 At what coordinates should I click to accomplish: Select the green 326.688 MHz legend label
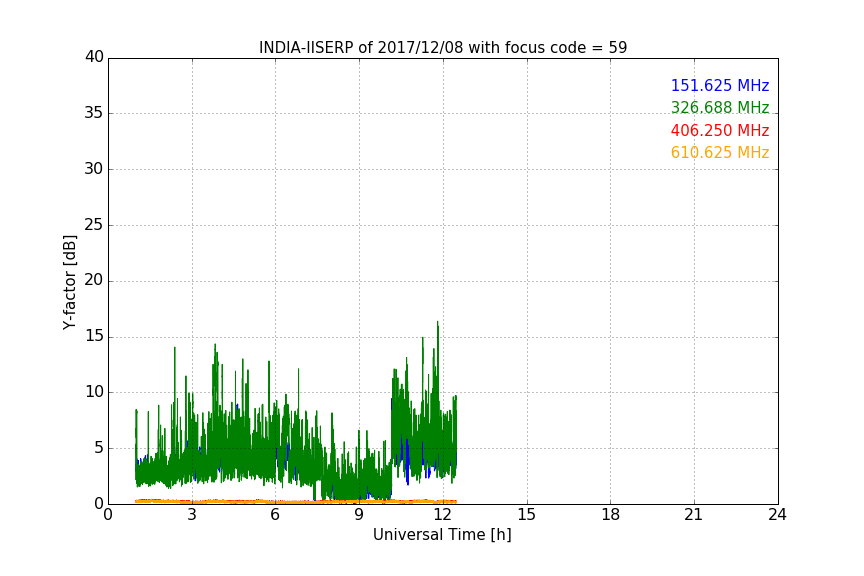coord(720,107)
